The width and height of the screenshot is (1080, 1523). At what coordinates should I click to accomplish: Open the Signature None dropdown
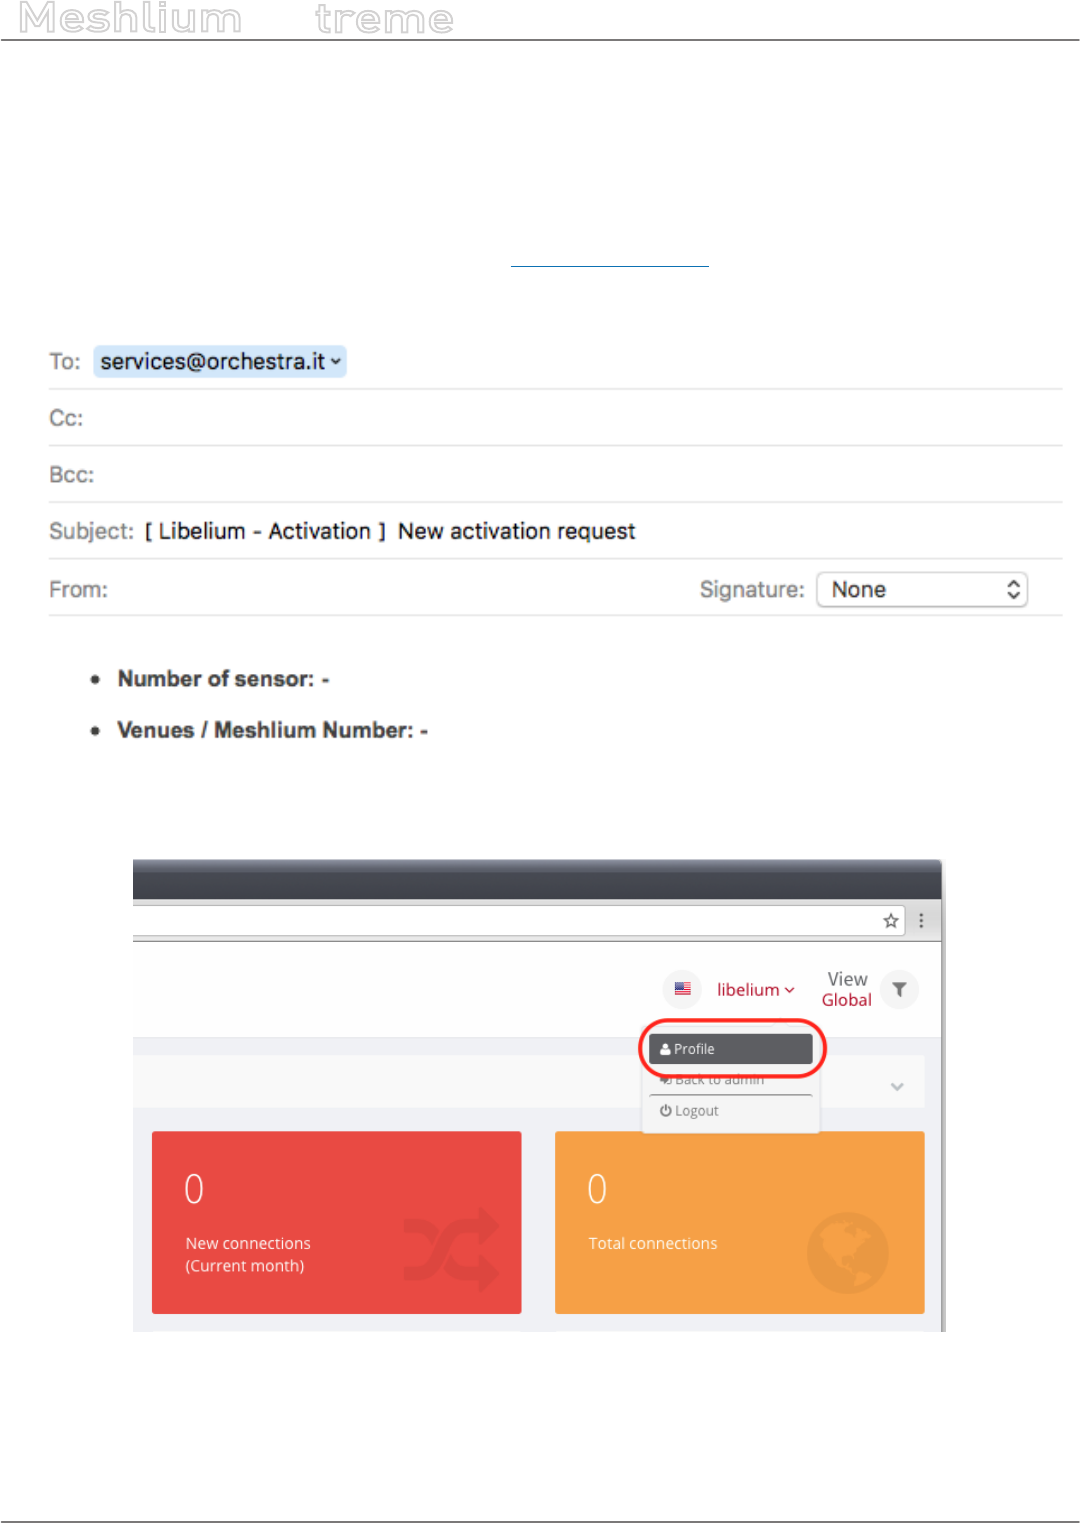(x=922, y=589)
